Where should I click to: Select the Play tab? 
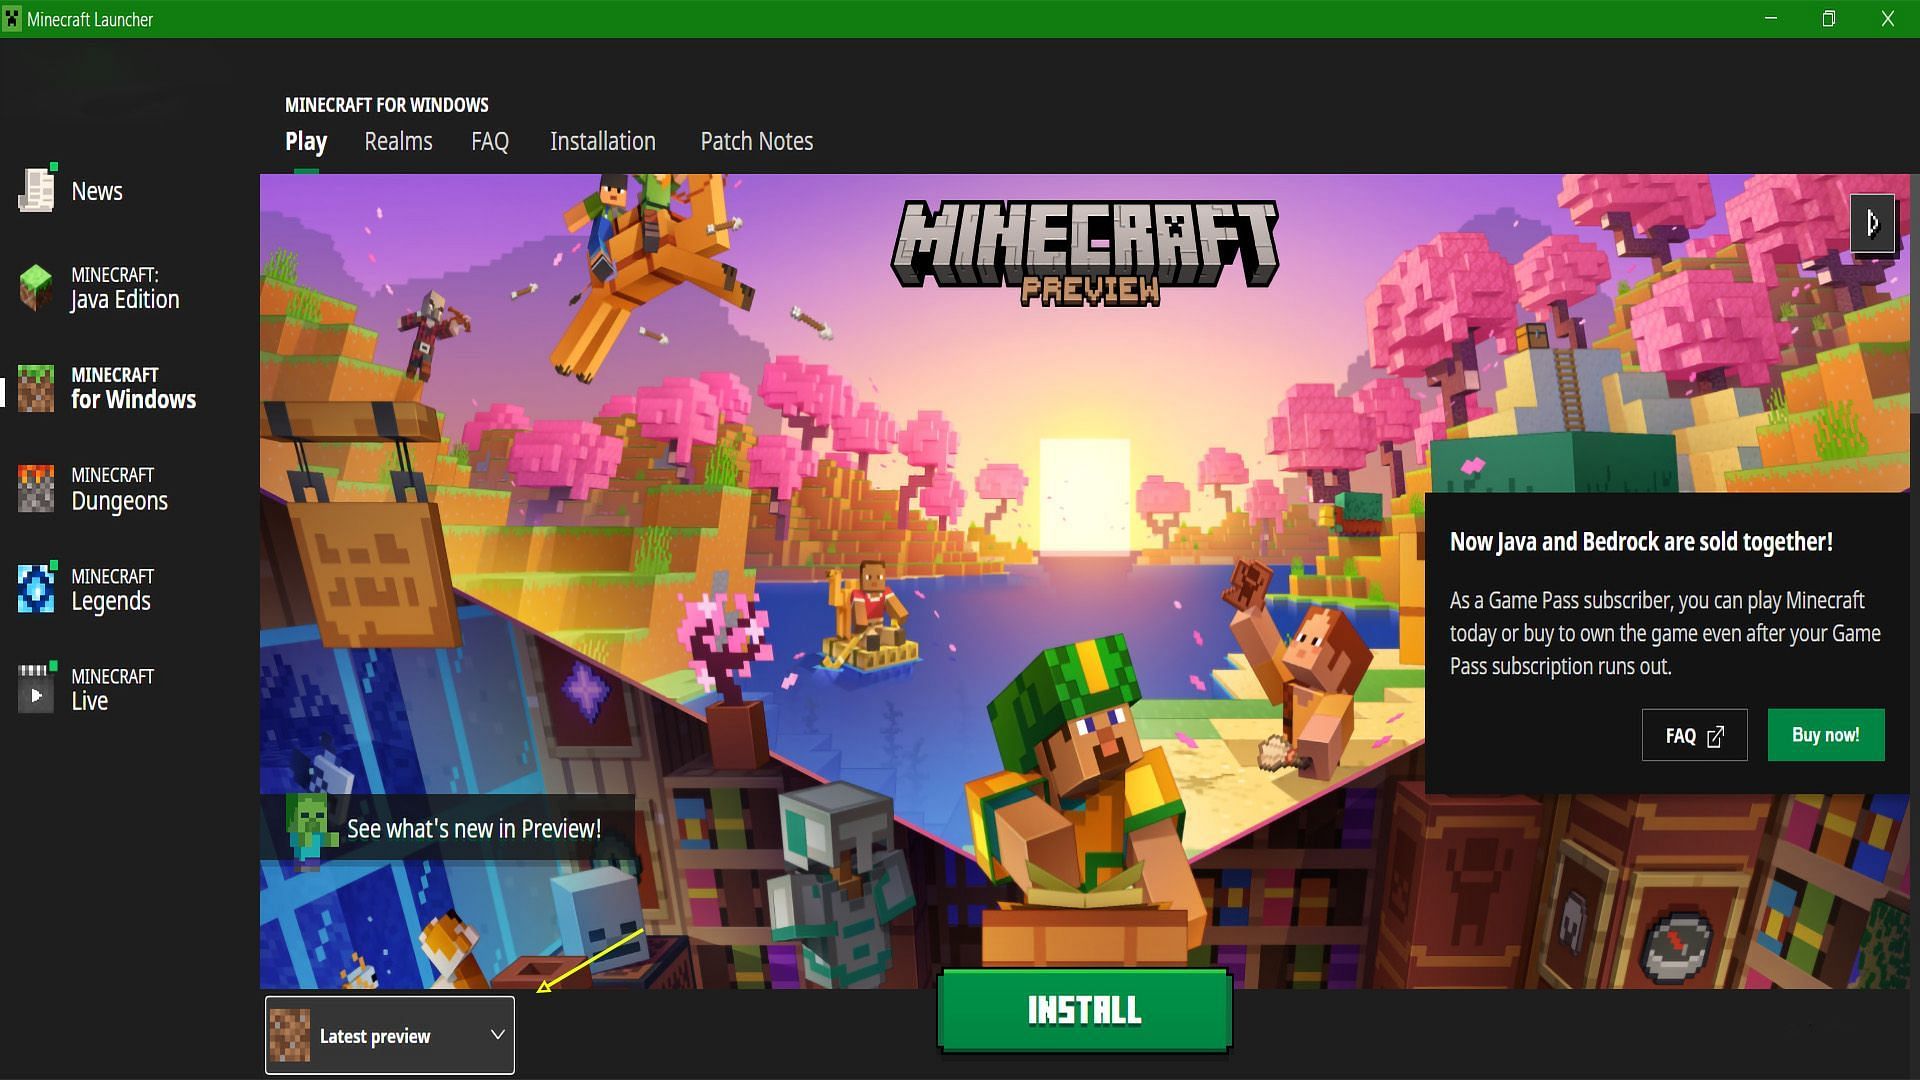306,141
